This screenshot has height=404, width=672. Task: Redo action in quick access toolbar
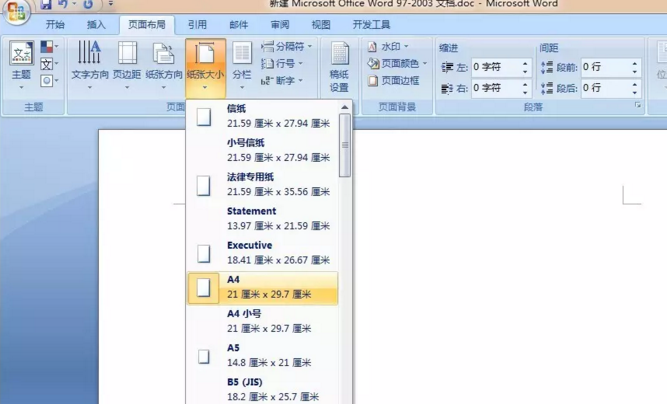(x=88, y=4)
